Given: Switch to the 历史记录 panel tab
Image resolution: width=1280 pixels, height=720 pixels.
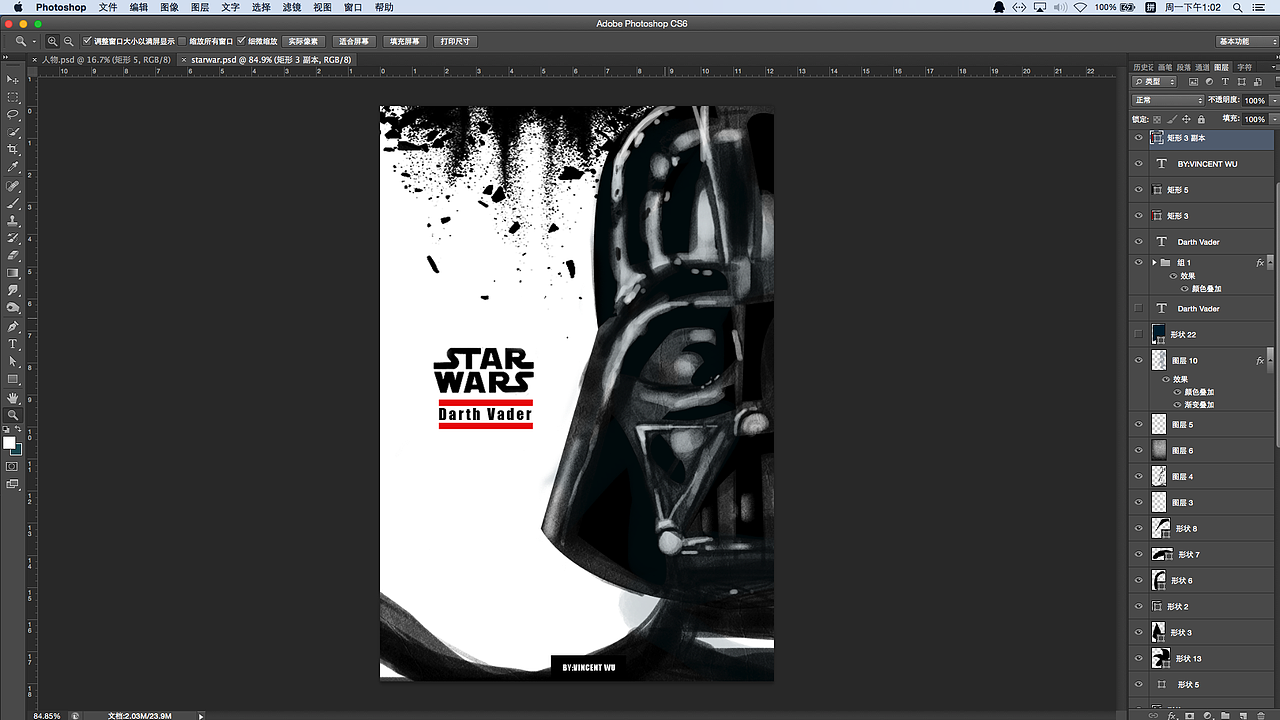Looking at the screenshot, I should point(1142,67).
